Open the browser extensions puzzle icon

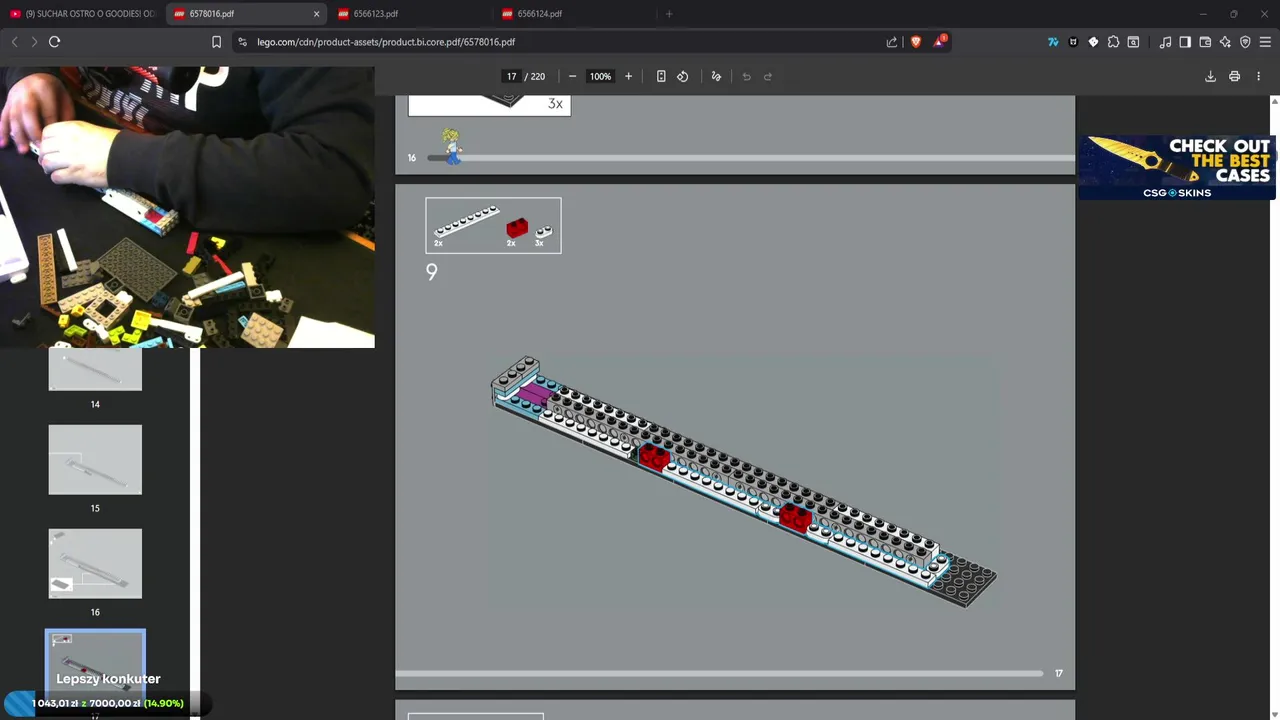tap(1113, 42)
